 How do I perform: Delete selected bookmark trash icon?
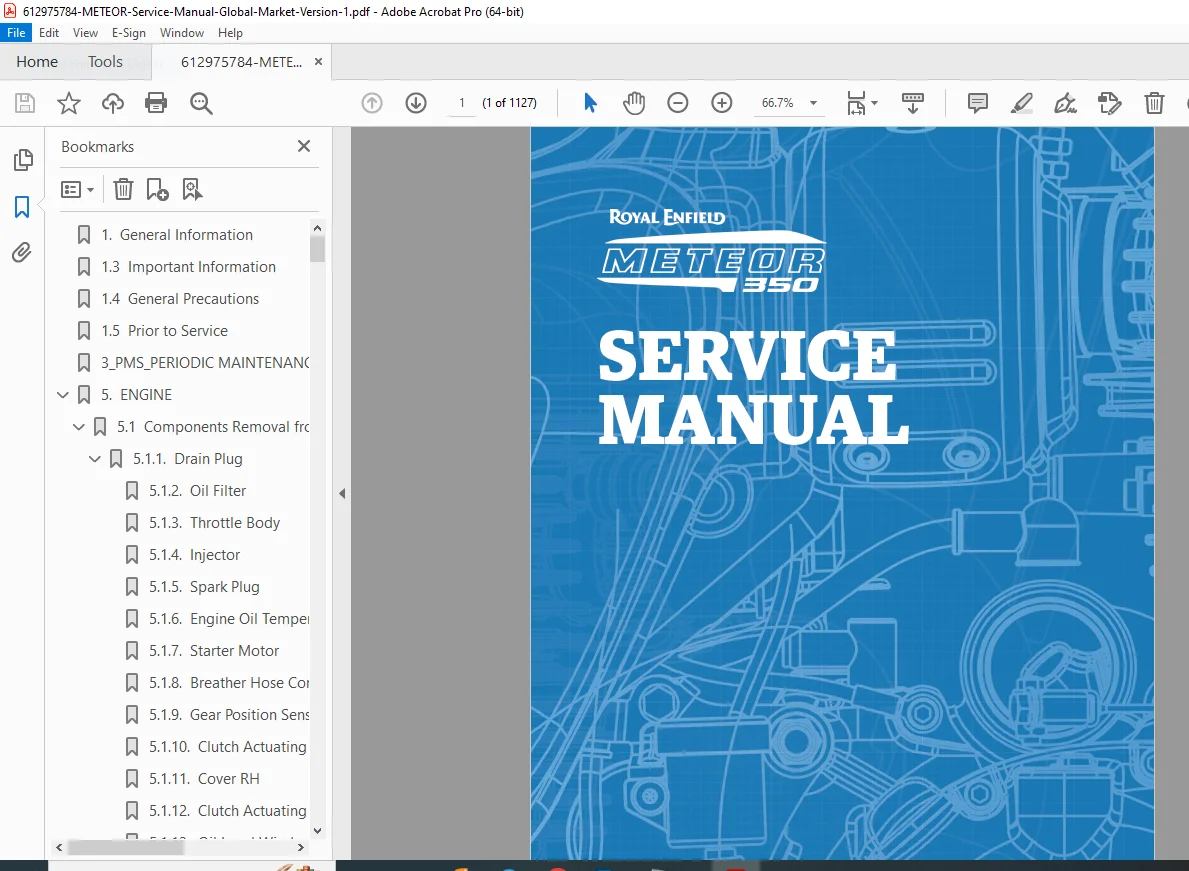tap(123, 189)
